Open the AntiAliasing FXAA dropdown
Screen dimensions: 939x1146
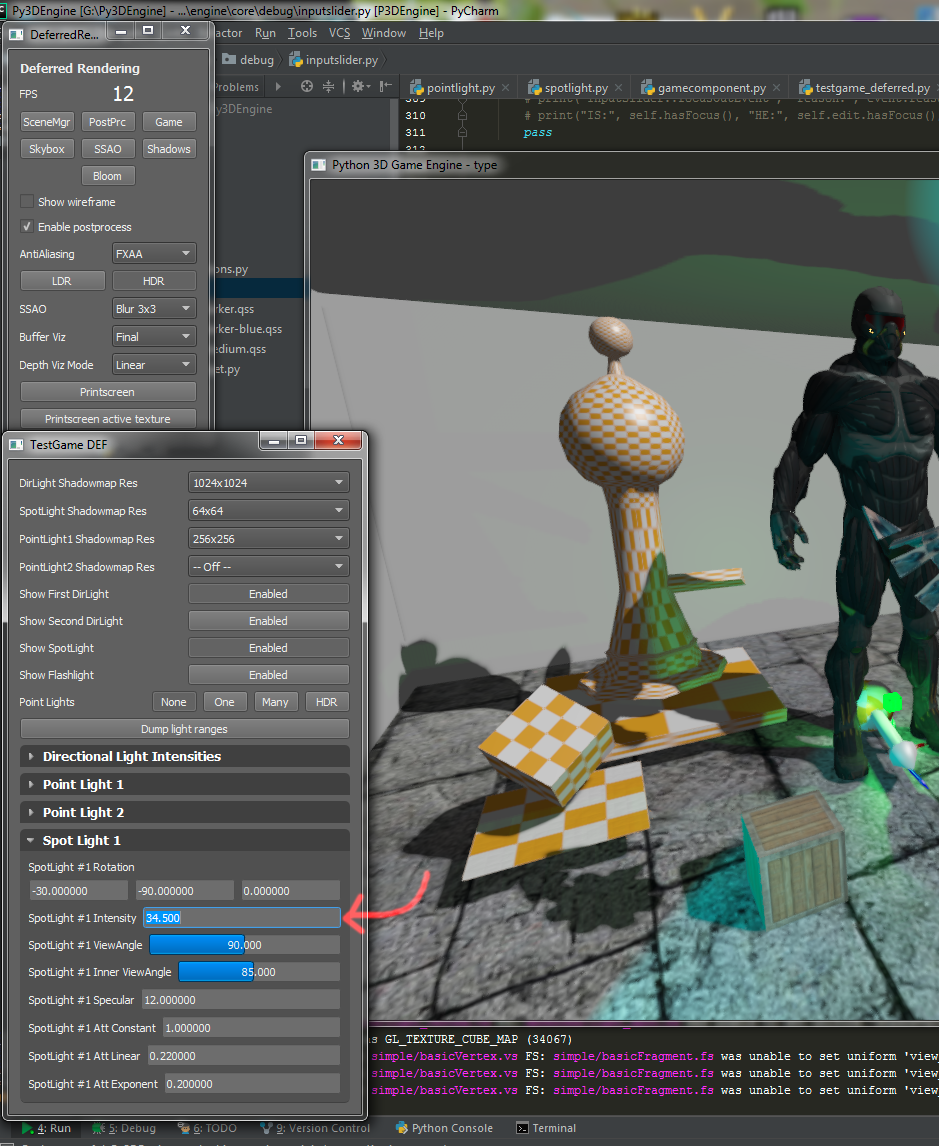click(x=154, y=254)
